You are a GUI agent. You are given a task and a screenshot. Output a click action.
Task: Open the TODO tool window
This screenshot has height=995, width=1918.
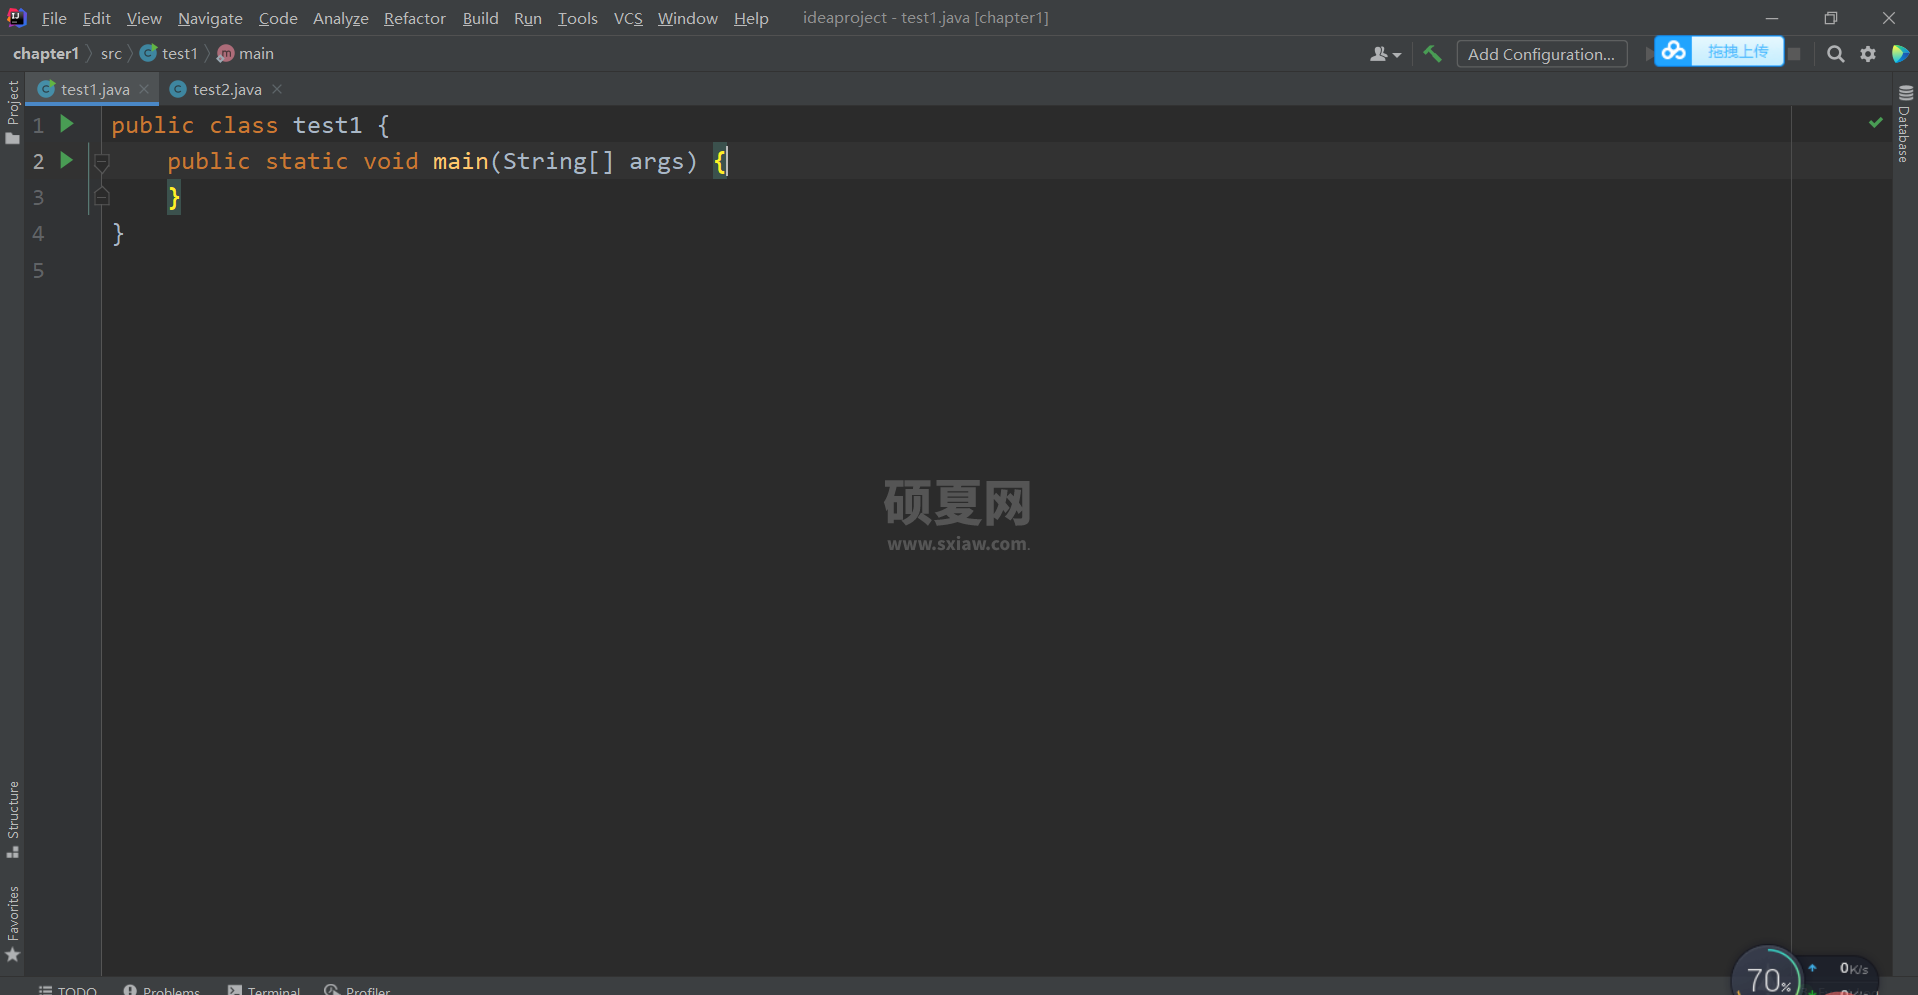pos(68,989)
